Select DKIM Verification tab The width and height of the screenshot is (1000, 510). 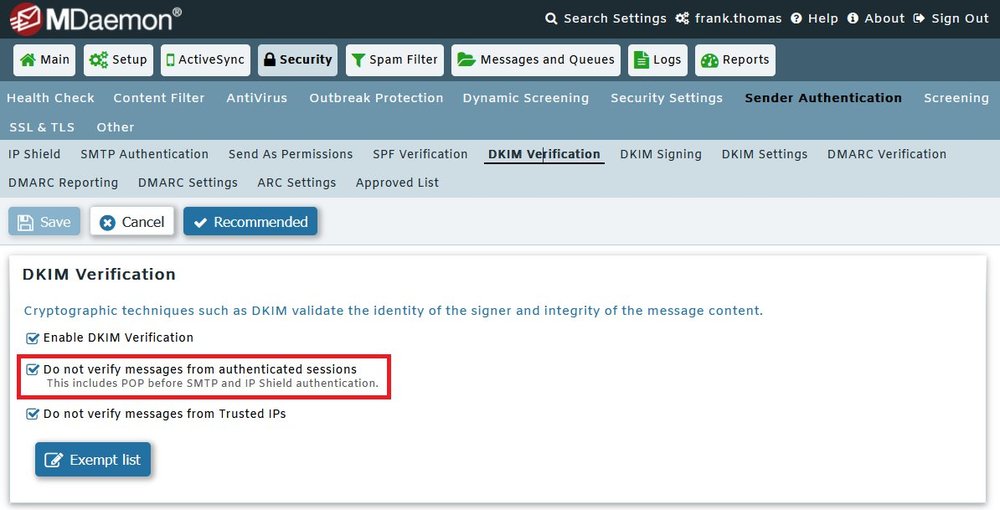544,154
